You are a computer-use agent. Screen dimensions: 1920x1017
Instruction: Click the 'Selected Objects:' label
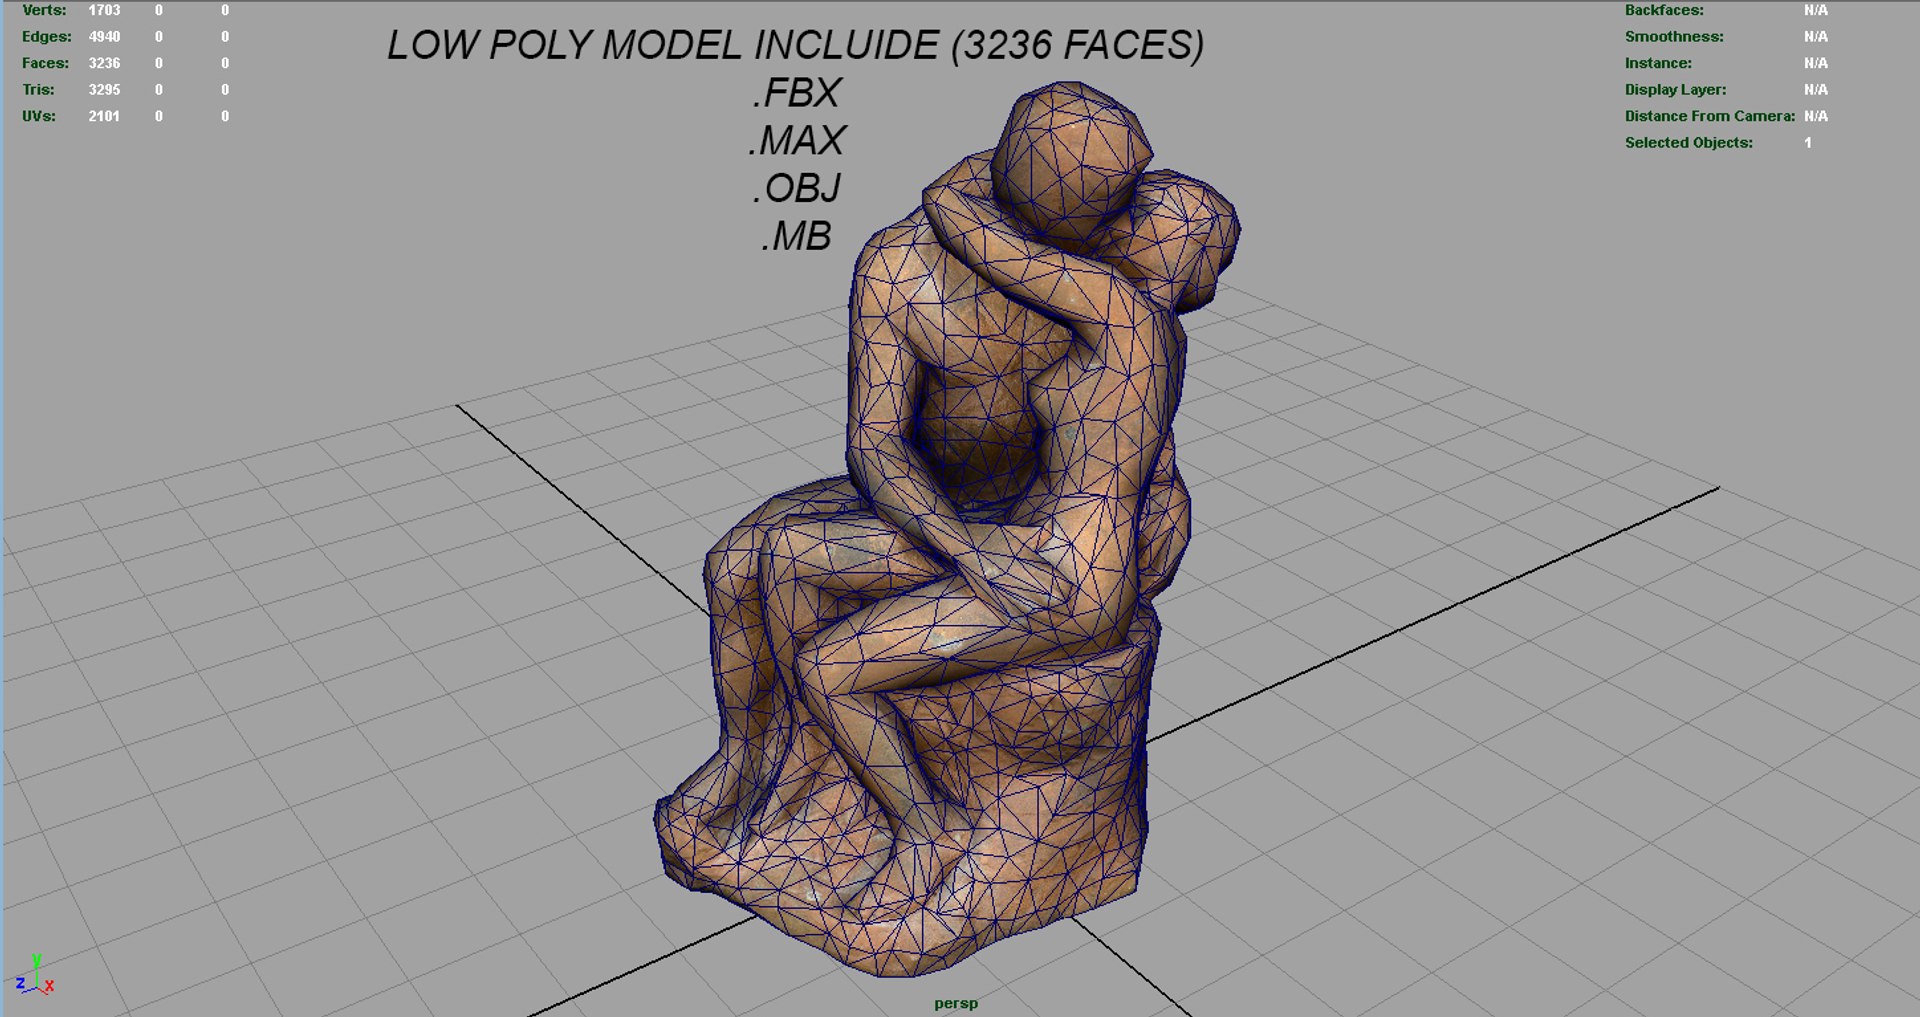tap(1689, 143)
